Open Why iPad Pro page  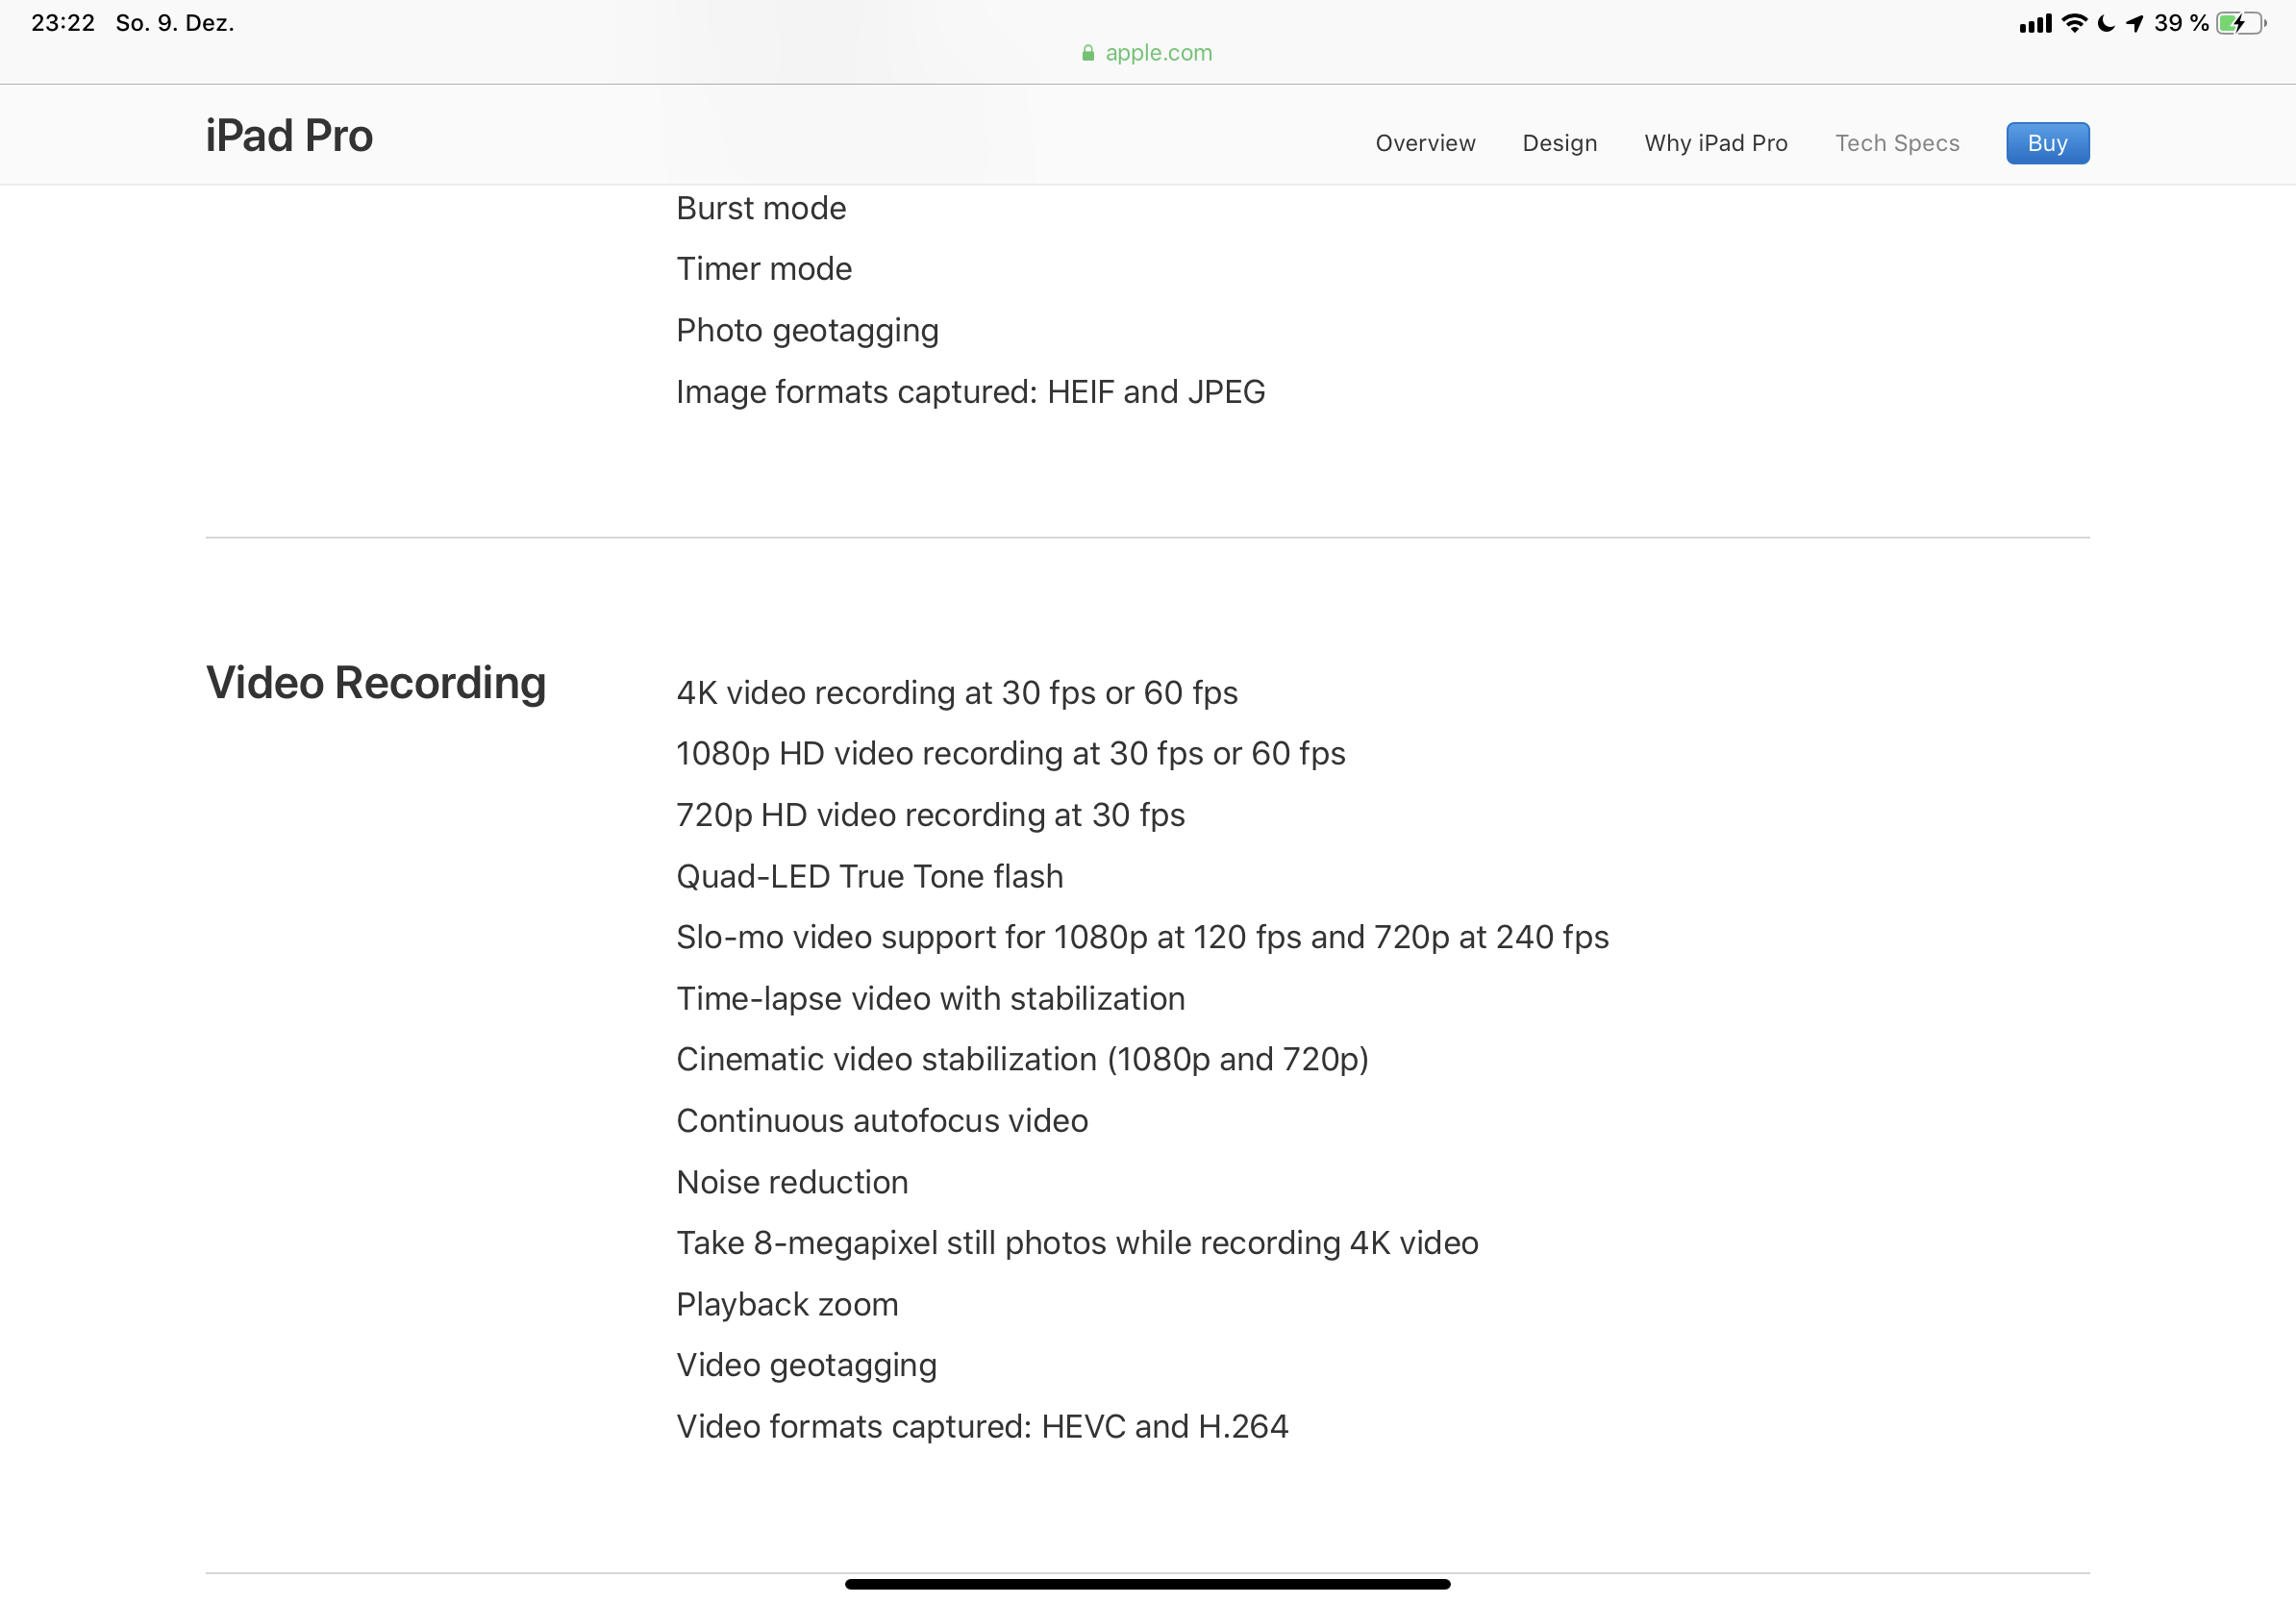point(1716,143)
